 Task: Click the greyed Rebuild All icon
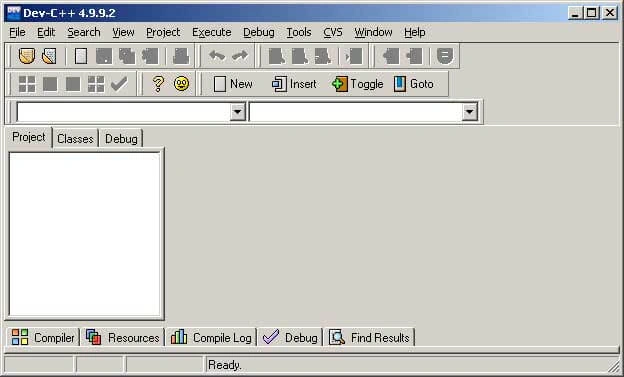(96, 84)
